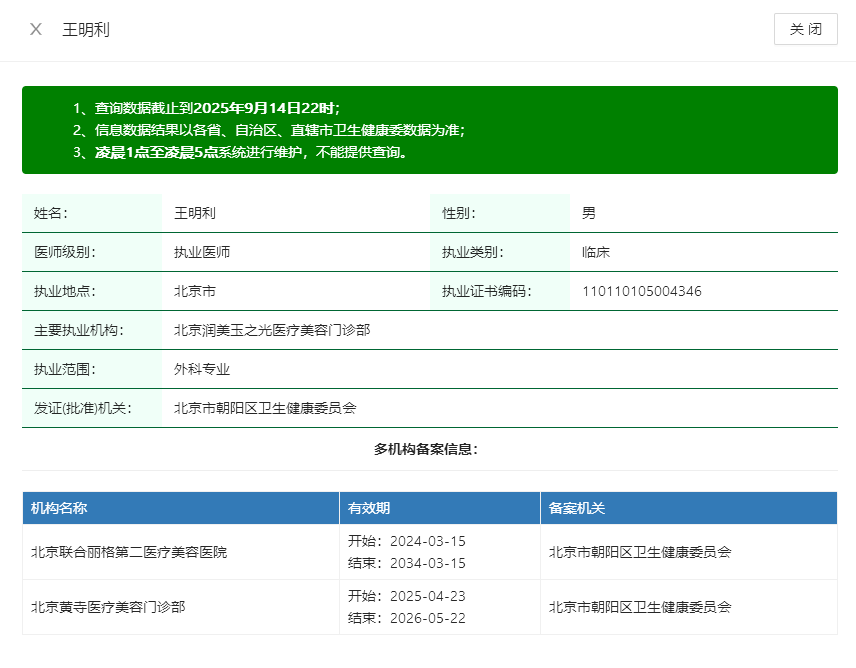Click the end date 2034-03-15
This screenshot has width=856, height=668.
pyautogui.click(x=427, y=563)
